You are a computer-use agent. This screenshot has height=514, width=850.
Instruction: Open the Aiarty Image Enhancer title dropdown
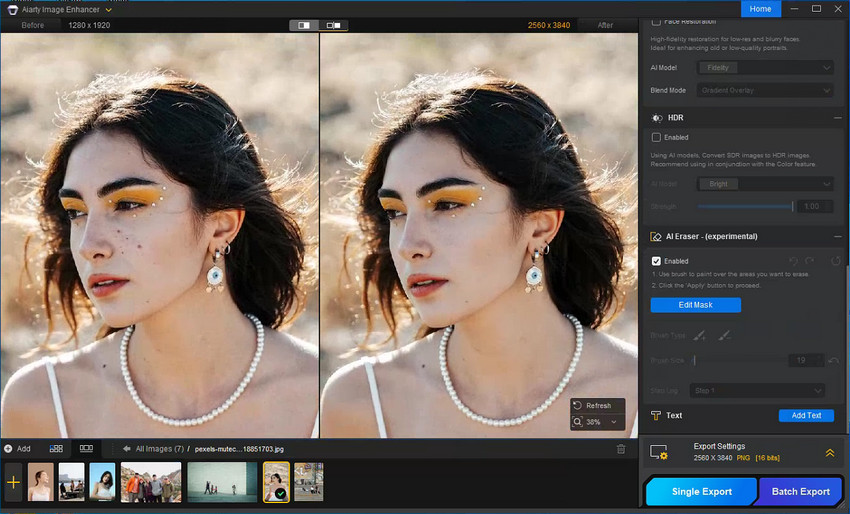(108, 10)
